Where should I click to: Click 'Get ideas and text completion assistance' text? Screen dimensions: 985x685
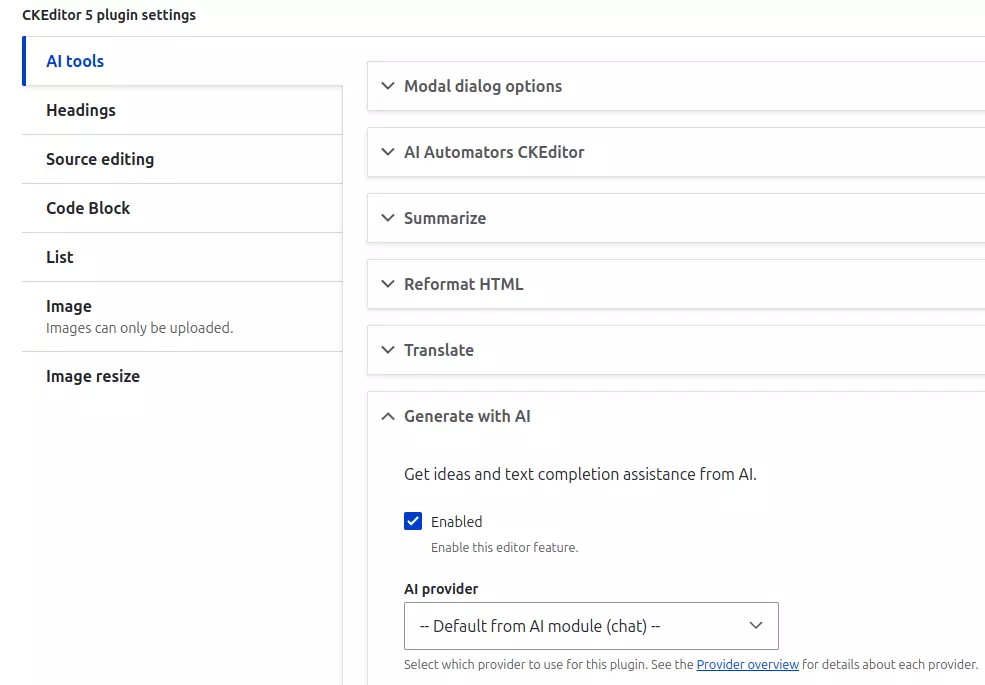(x=580, y=474)
